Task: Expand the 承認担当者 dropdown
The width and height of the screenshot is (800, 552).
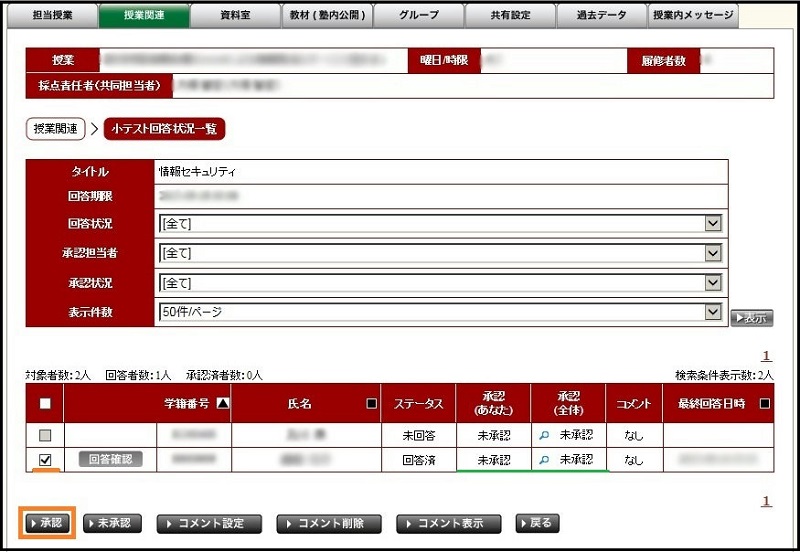Action: (712, 254)
